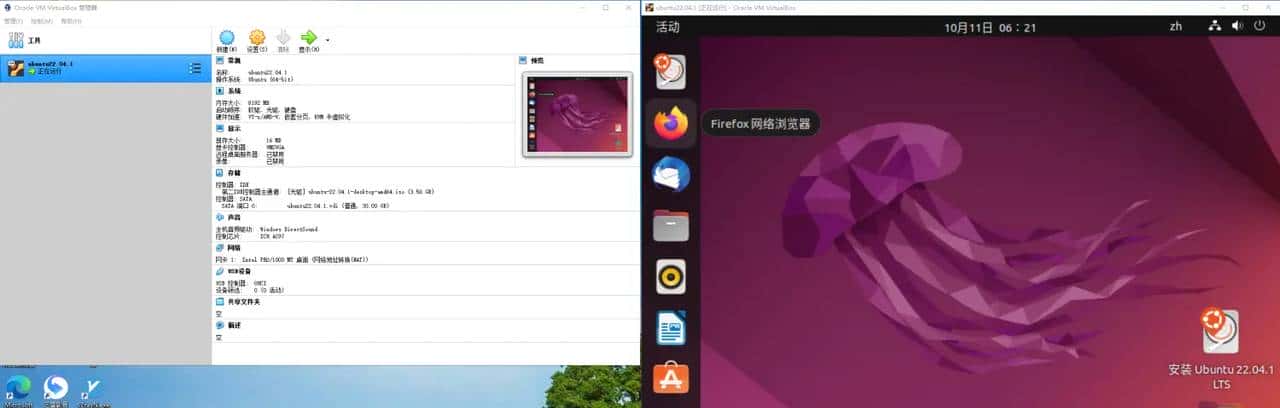Screen dimensions: 1280x408
Task: Click the New (新建) VM toolbar icon
Action: [227, 38]
